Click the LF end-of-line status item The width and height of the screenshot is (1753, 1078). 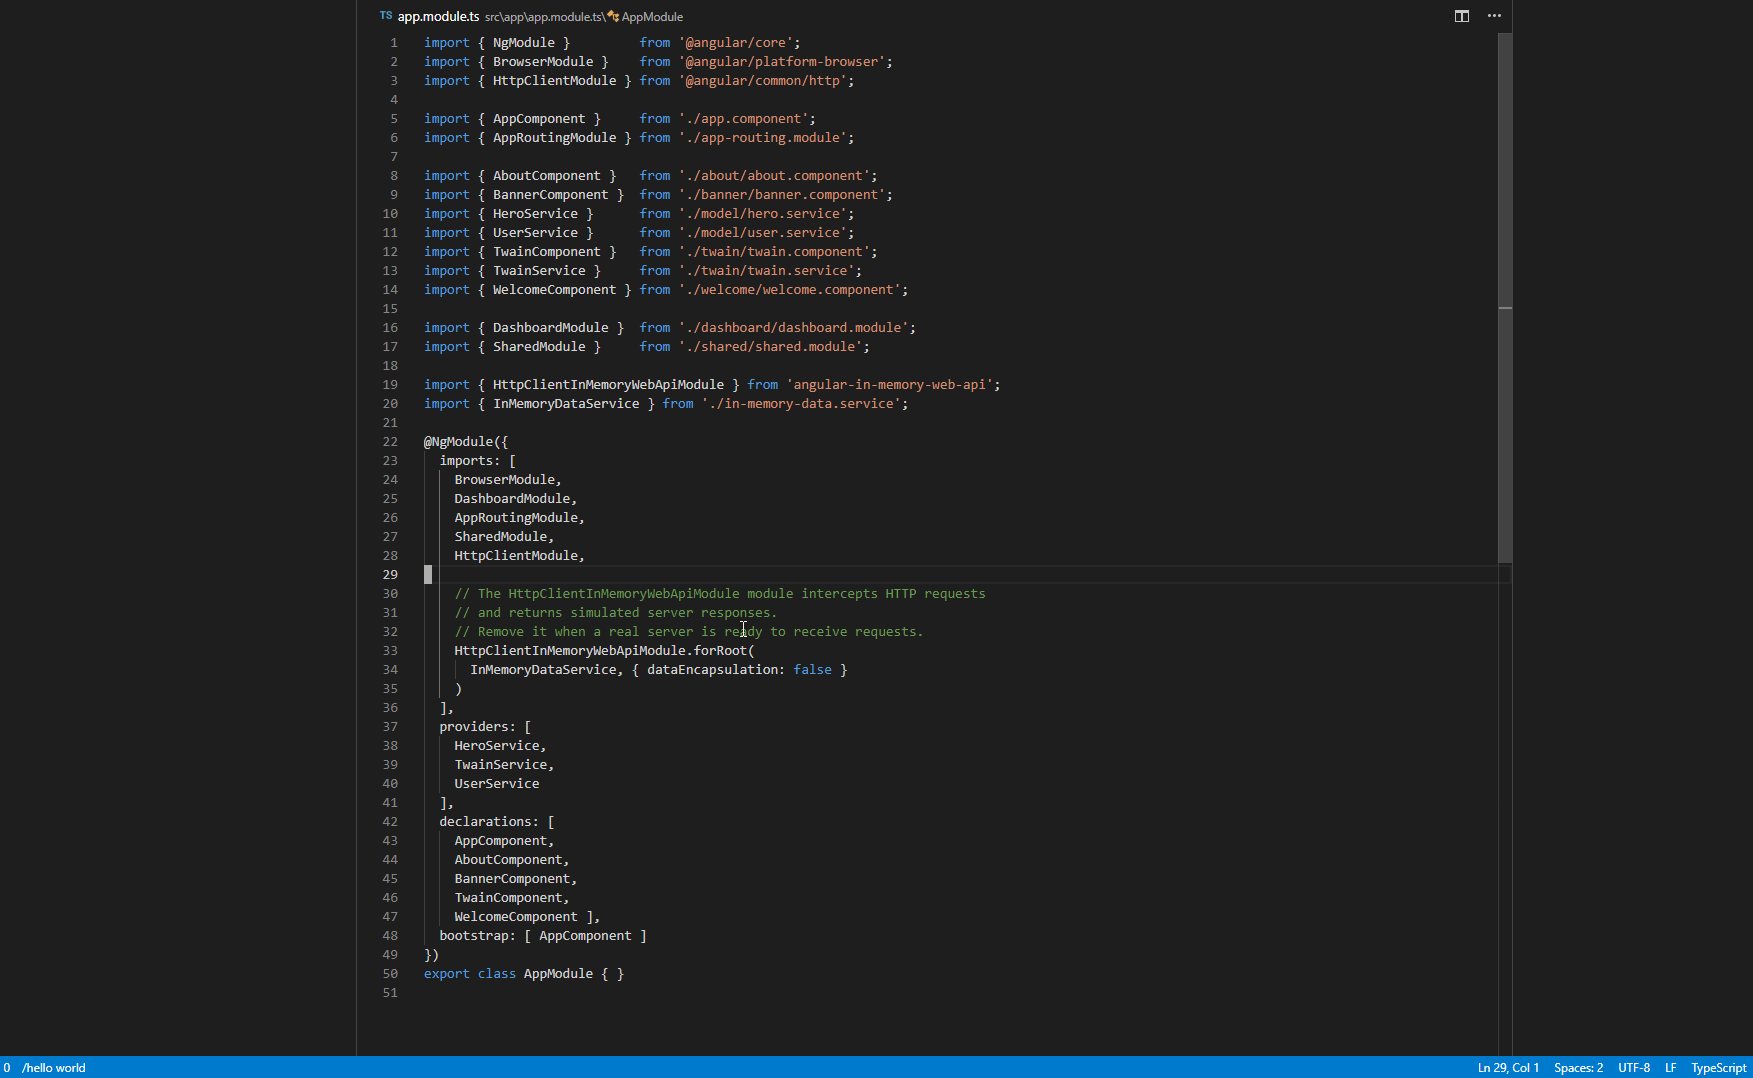[1670, 1067]
